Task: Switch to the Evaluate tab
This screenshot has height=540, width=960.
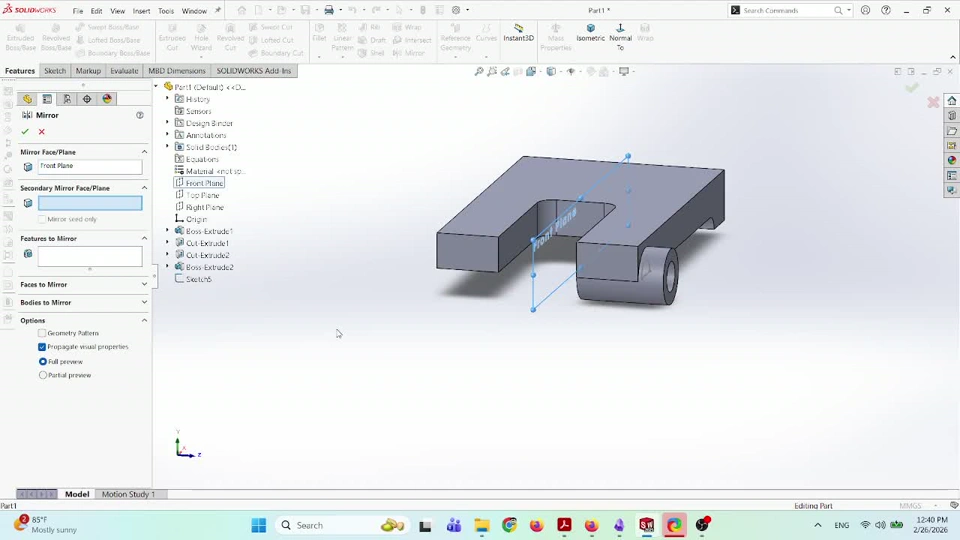Action: 124,71
